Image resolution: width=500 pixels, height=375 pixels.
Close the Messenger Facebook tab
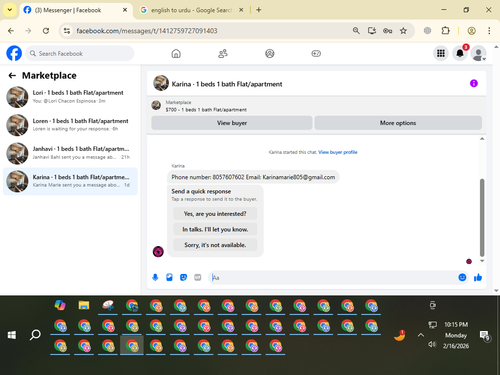(125, 10)
